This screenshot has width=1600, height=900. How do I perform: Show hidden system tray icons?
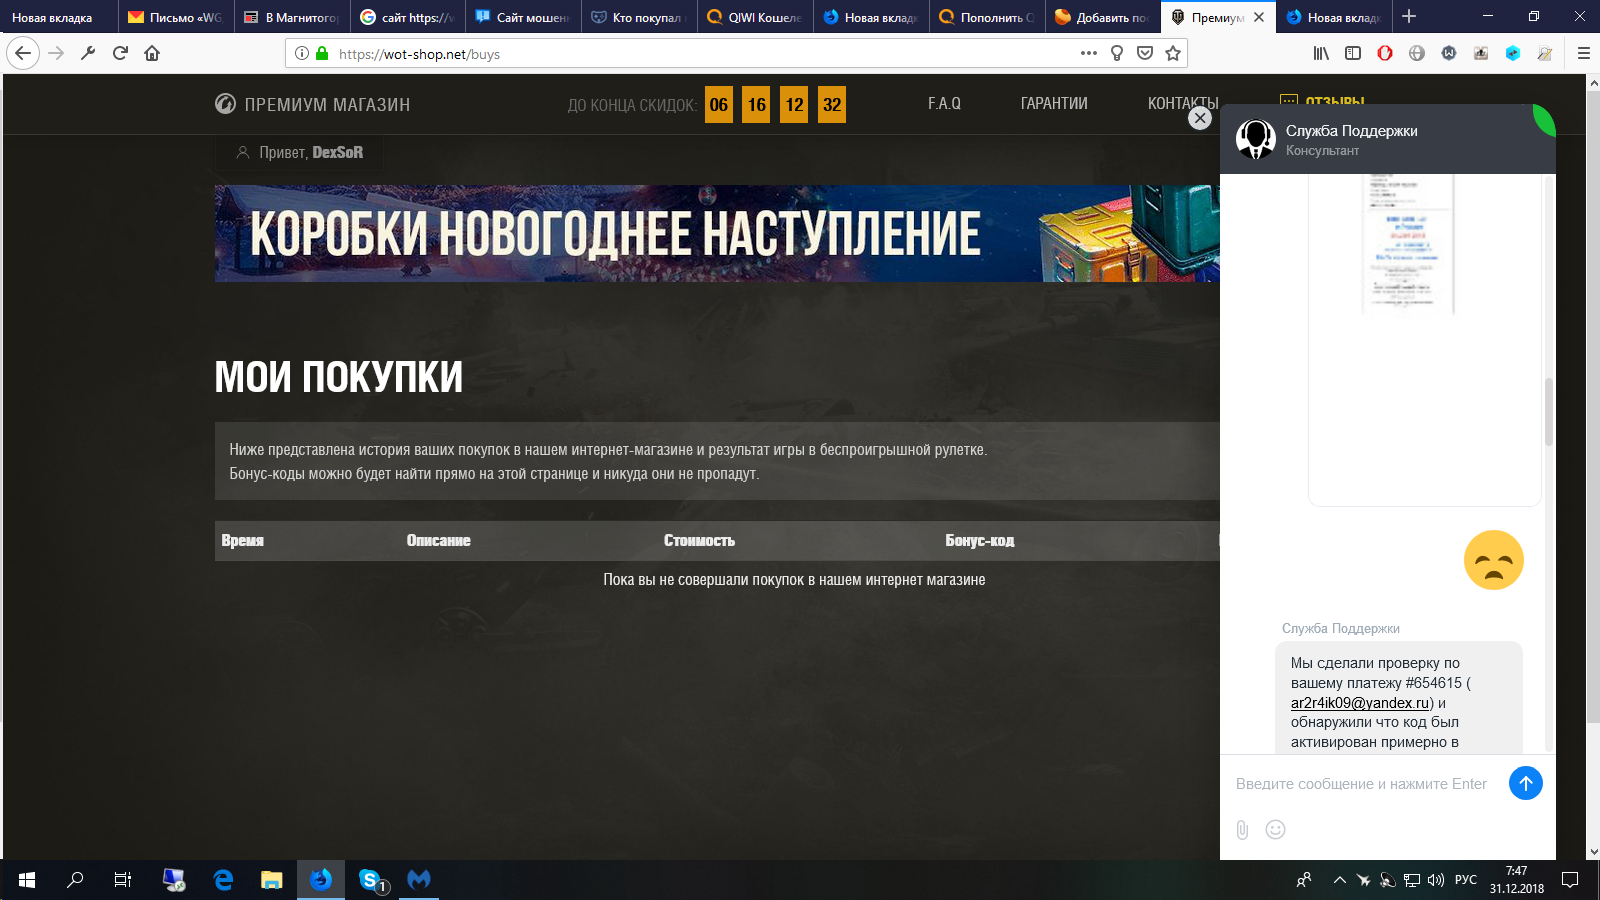tap(1339, 880)
